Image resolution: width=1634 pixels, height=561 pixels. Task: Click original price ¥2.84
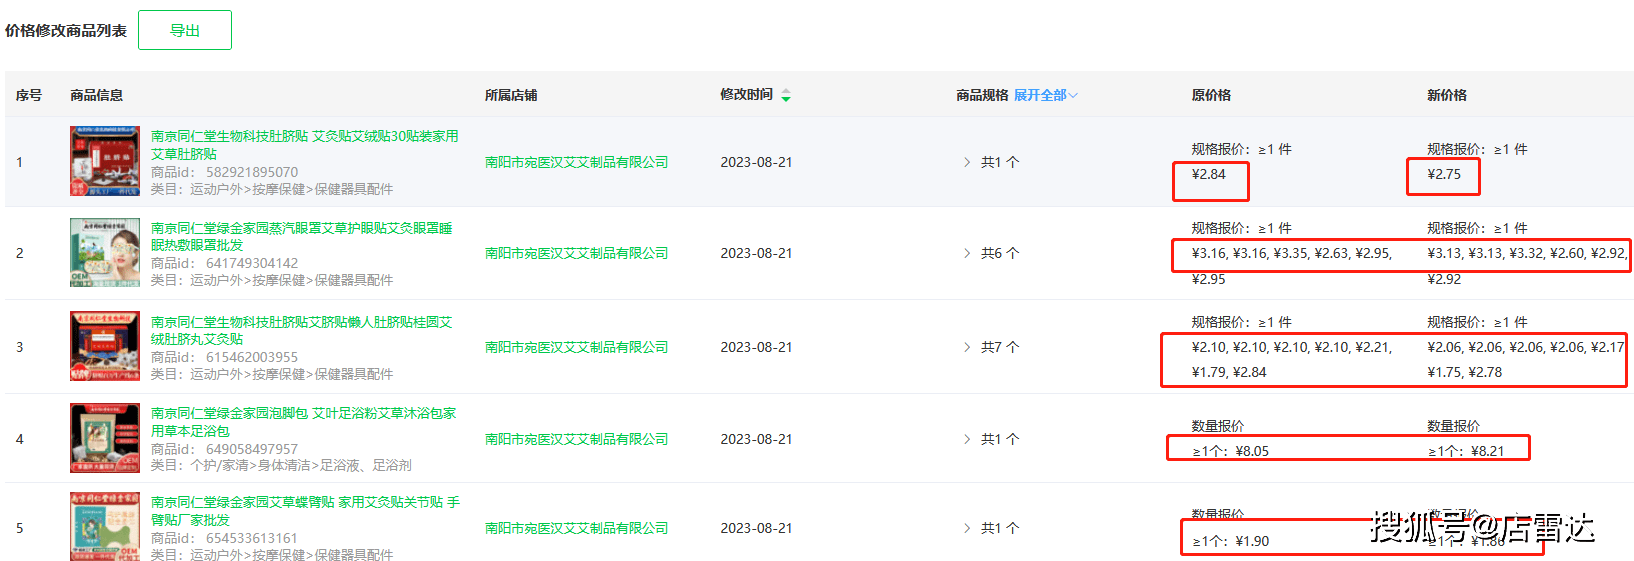tap(1208, 174)
